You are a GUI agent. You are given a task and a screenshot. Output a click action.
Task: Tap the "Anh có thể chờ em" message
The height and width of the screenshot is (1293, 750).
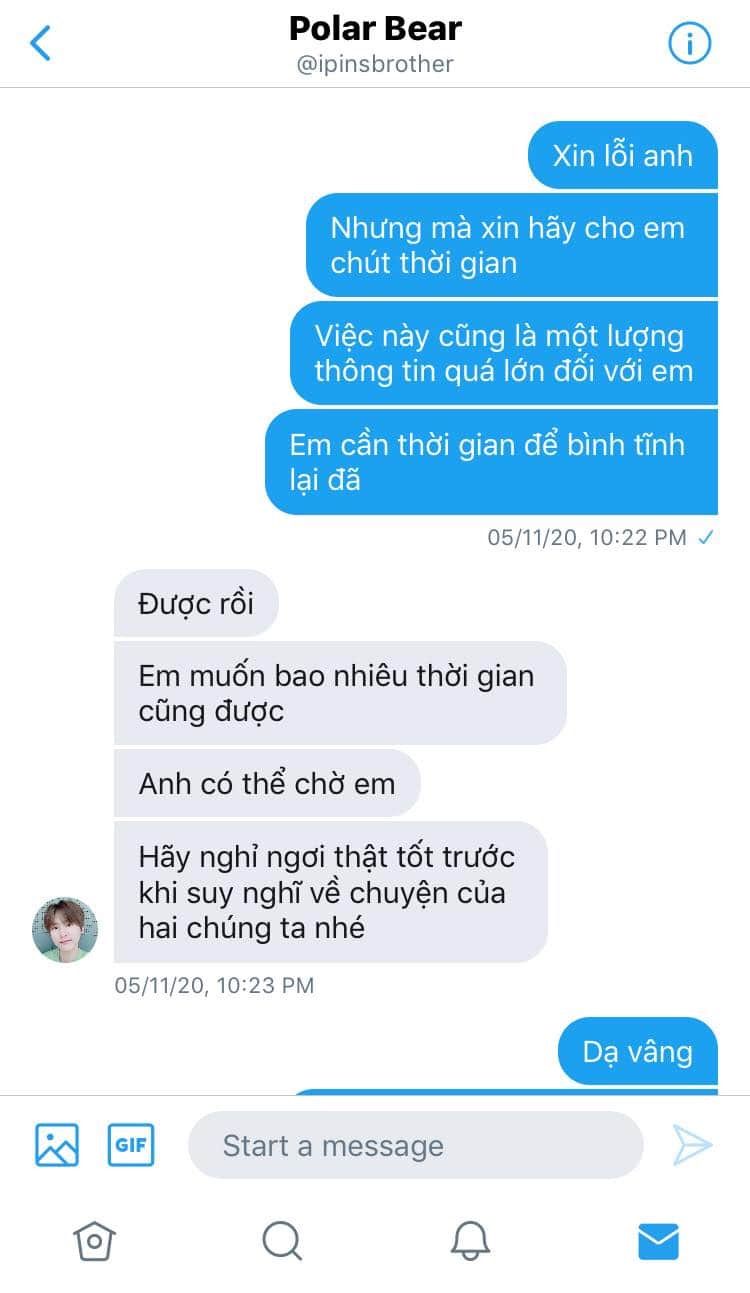pyautogui.click(x=267, y=783)
